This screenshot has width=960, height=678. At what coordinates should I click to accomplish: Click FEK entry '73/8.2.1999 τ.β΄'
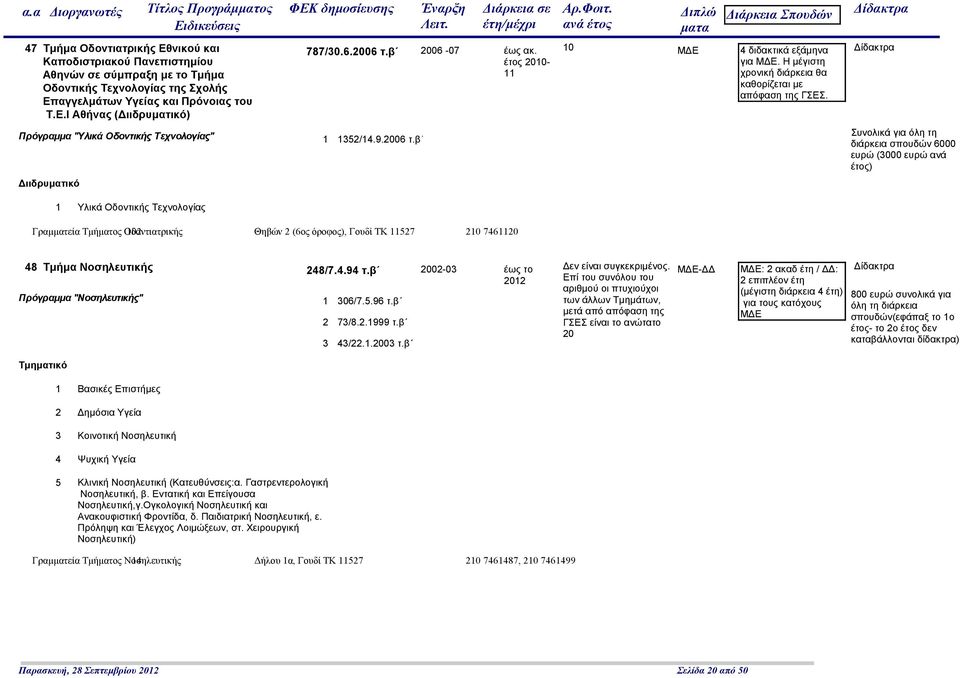[372, 322]
